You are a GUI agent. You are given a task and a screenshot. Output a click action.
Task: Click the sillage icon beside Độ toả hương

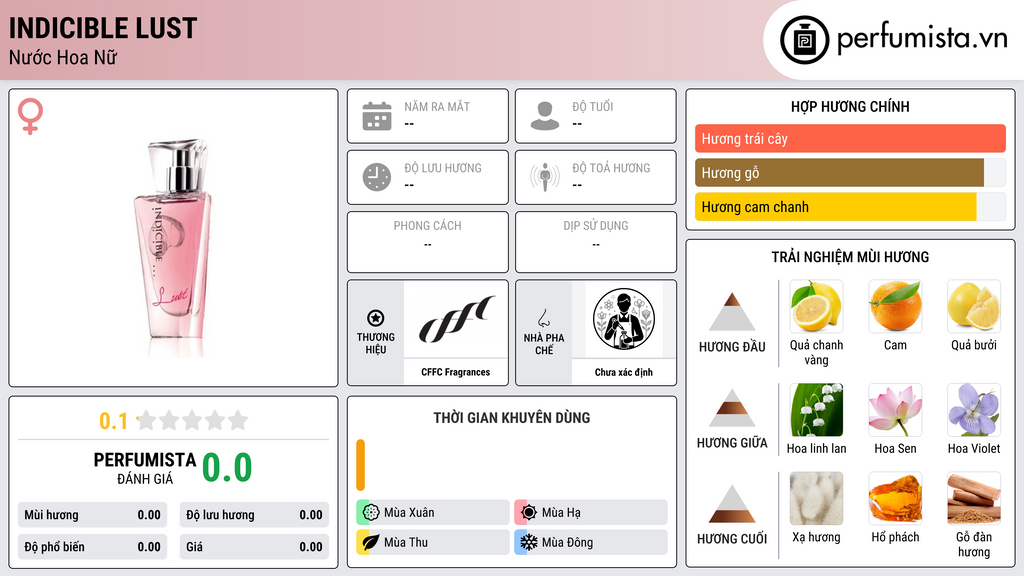[545, 177]
